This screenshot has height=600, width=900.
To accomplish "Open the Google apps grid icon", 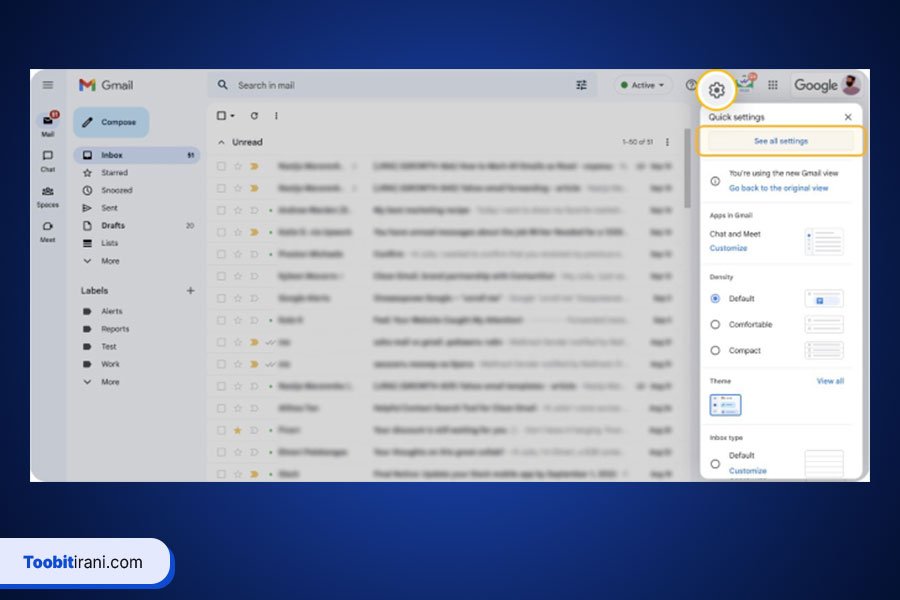I will click(772, 86).
